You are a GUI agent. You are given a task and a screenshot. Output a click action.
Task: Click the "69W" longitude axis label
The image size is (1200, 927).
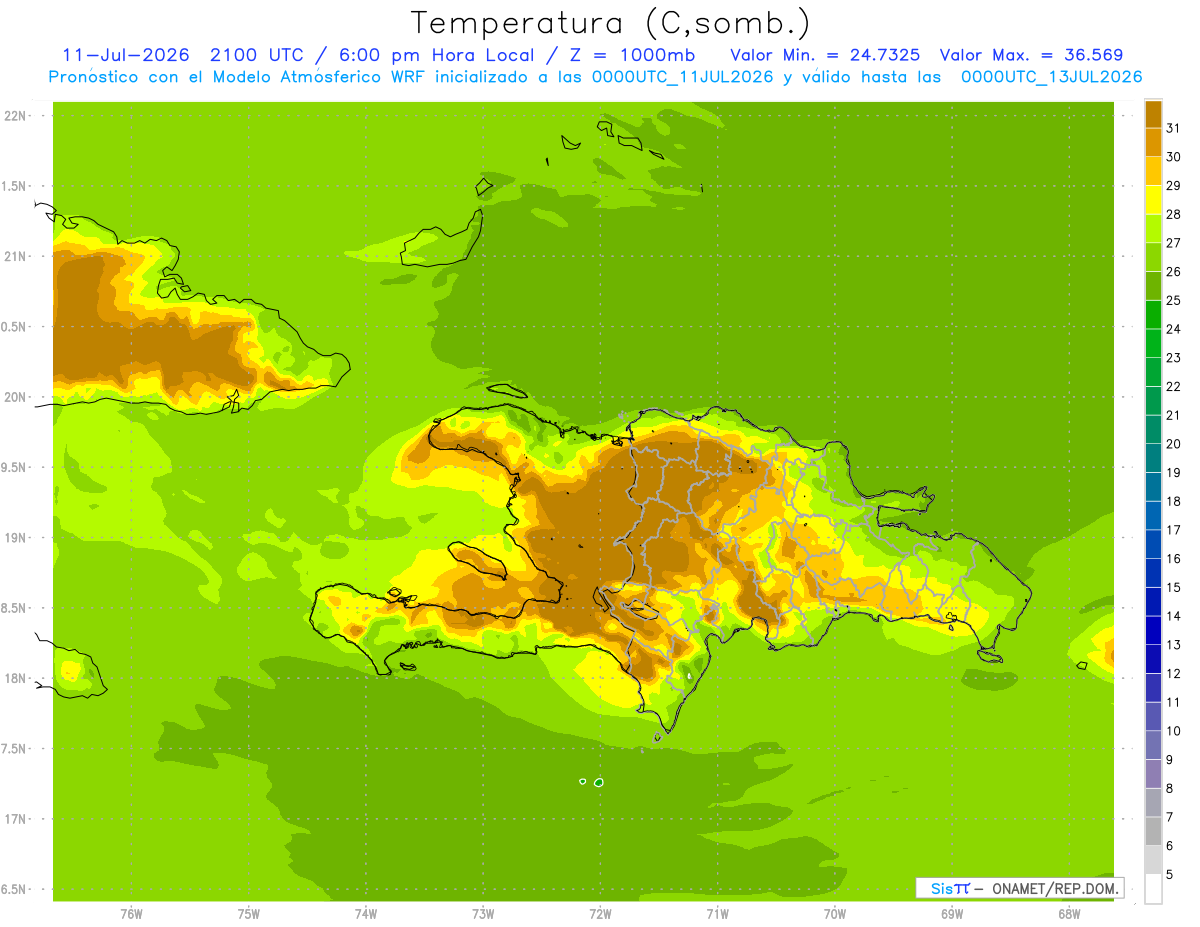coord(952,914)
